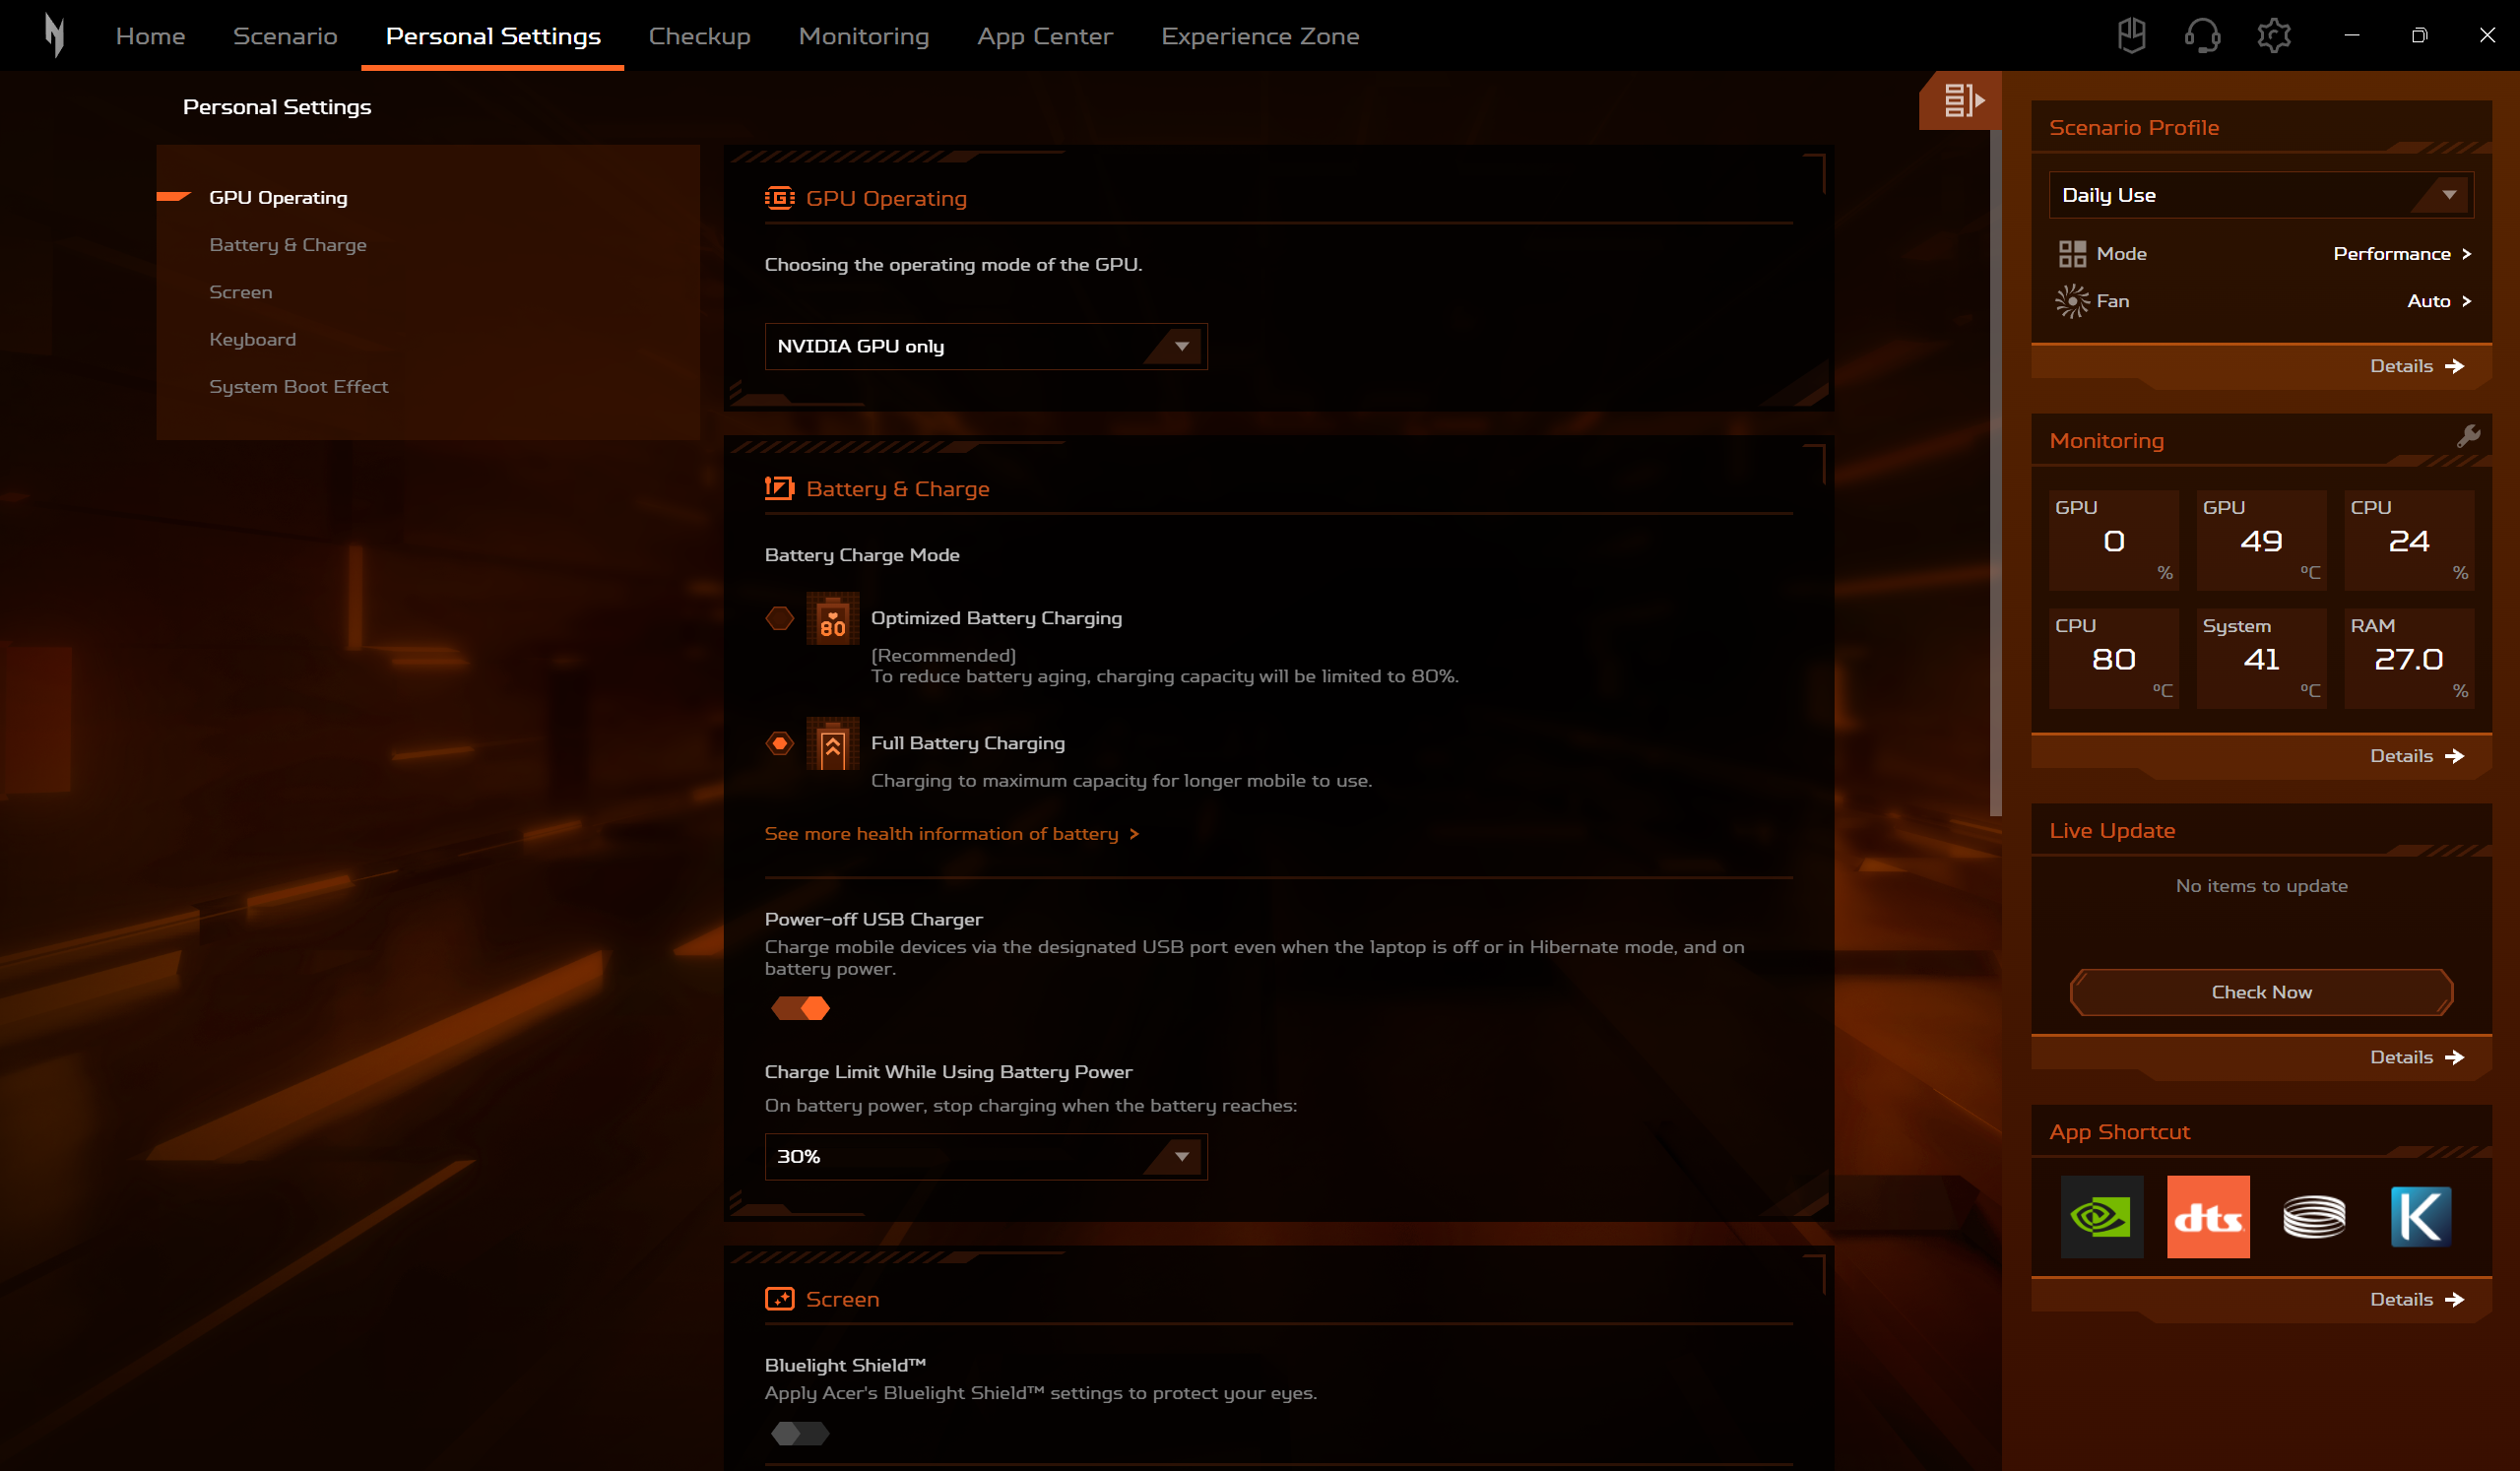Launch the DTS audio shortcut
The width and height of the screenshot is (2520, 1471).
pyautogui.click(x=2207, y=1216)
